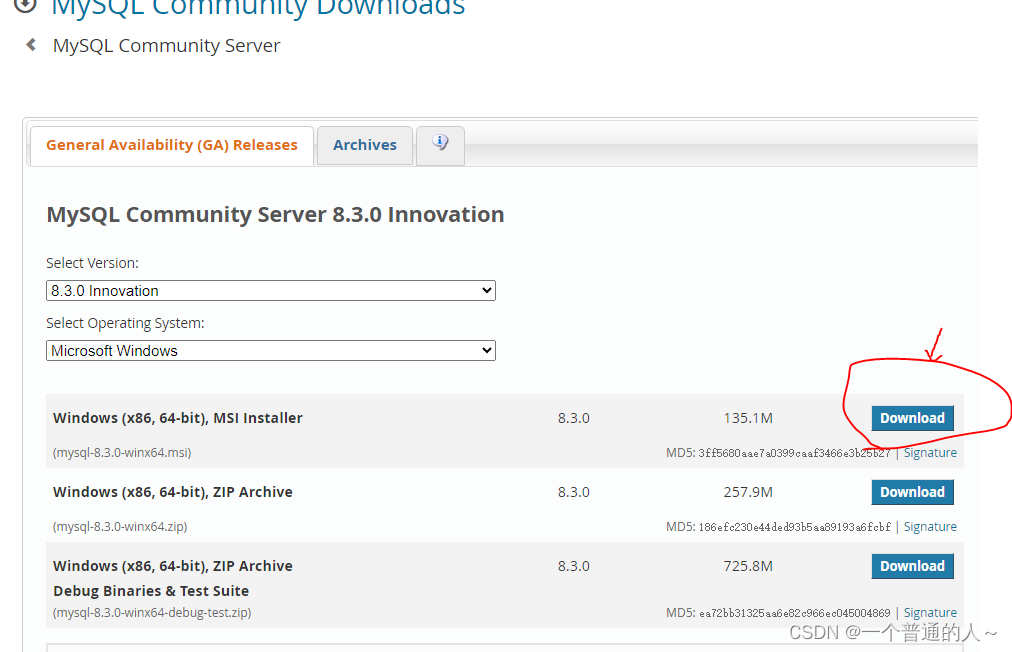Click the MD5 hash starting with ea72bb3132
This screenshot has height=652, width=1012.
click(x=794, y=613)
